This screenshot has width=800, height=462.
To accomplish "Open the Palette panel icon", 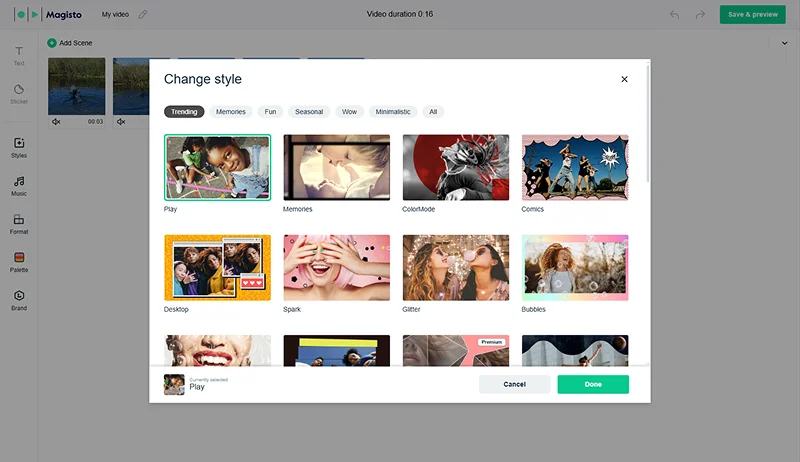I will tap(18, 260).
